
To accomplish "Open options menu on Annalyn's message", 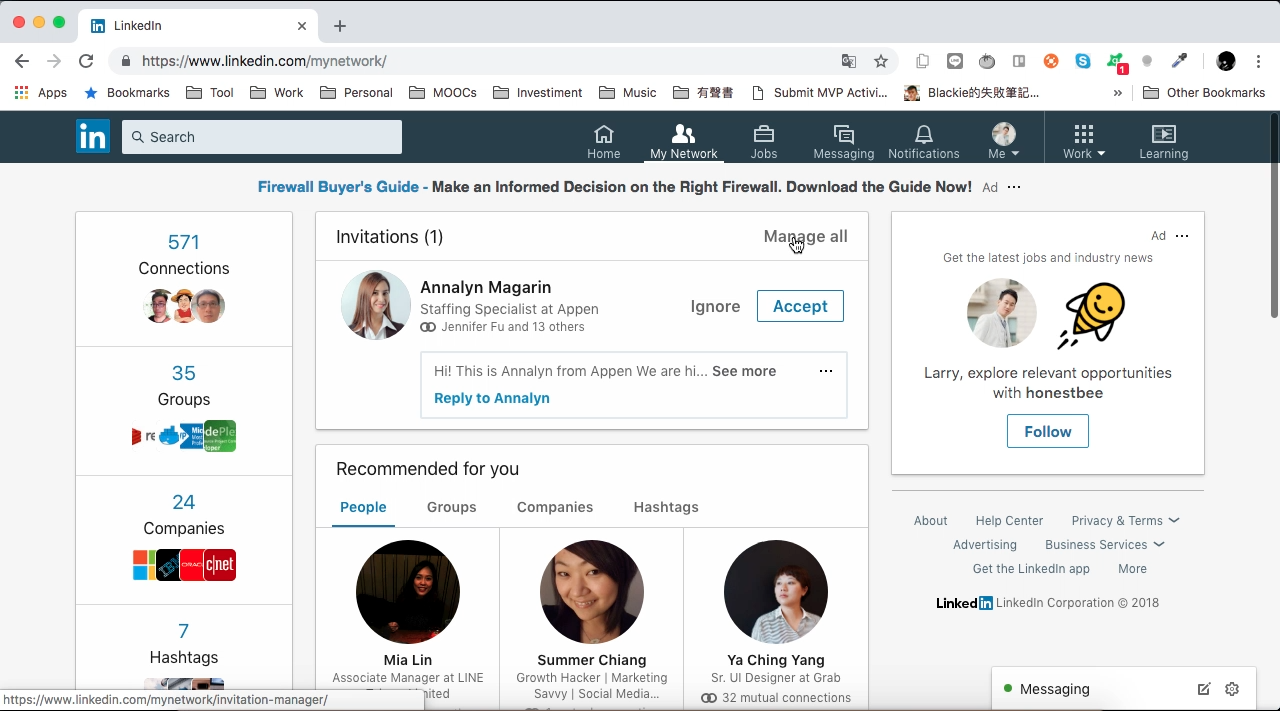I will [826, 371].
